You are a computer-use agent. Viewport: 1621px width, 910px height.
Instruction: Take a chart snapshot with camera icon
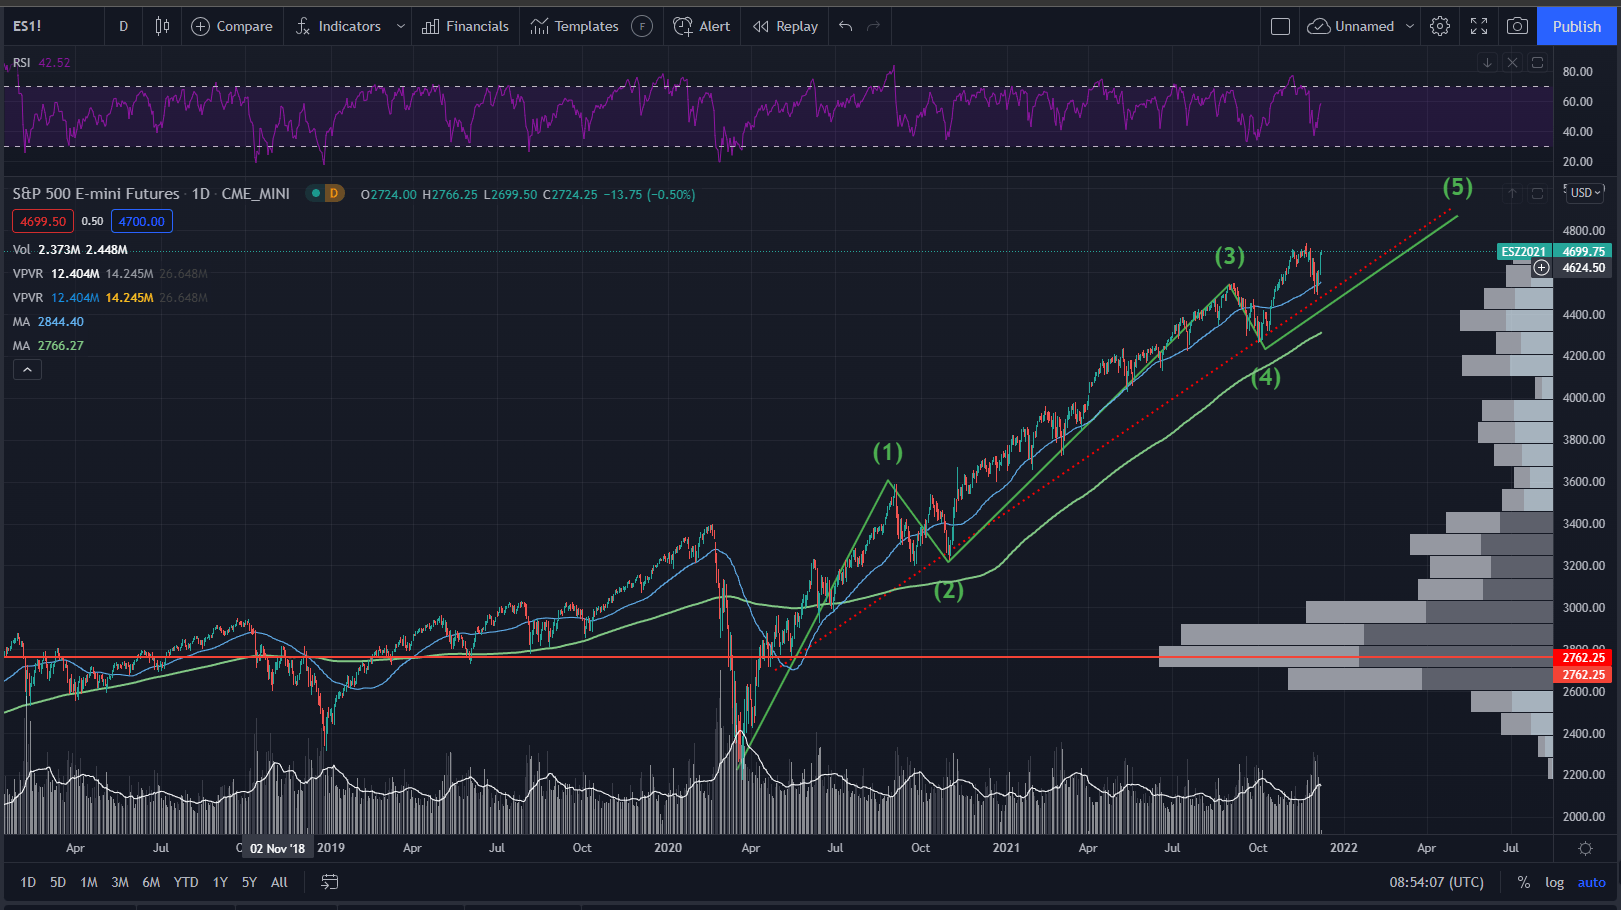[1517, 26]
